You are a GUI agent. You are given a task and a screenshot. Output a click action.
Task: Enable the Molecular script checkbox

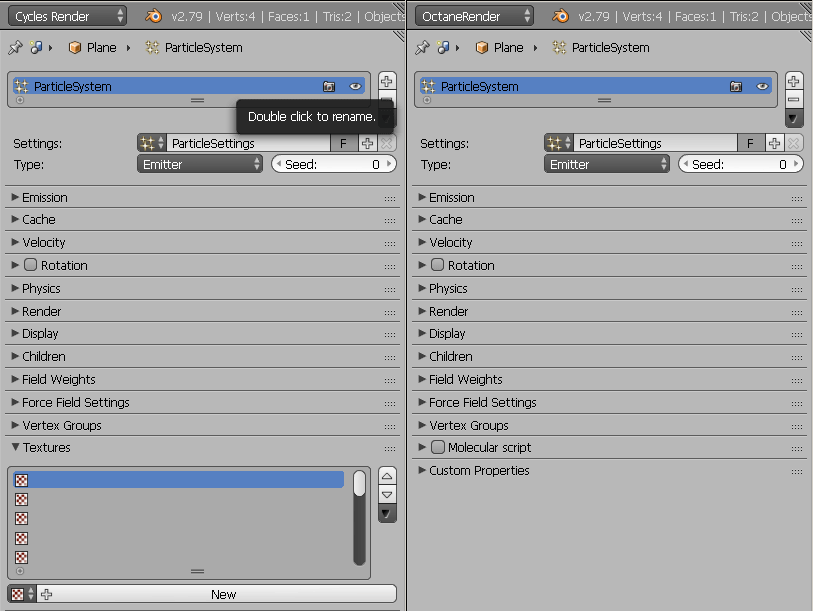(x=438, y=447)
